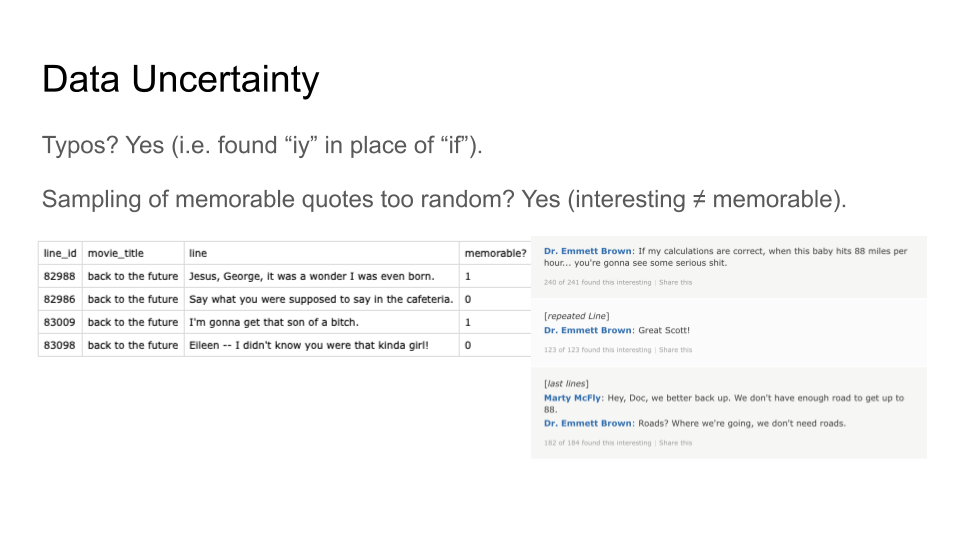Viewport: 960px width, 540px height.
Task: Open the Marty McFly character link
Action: tap(572, 398)
